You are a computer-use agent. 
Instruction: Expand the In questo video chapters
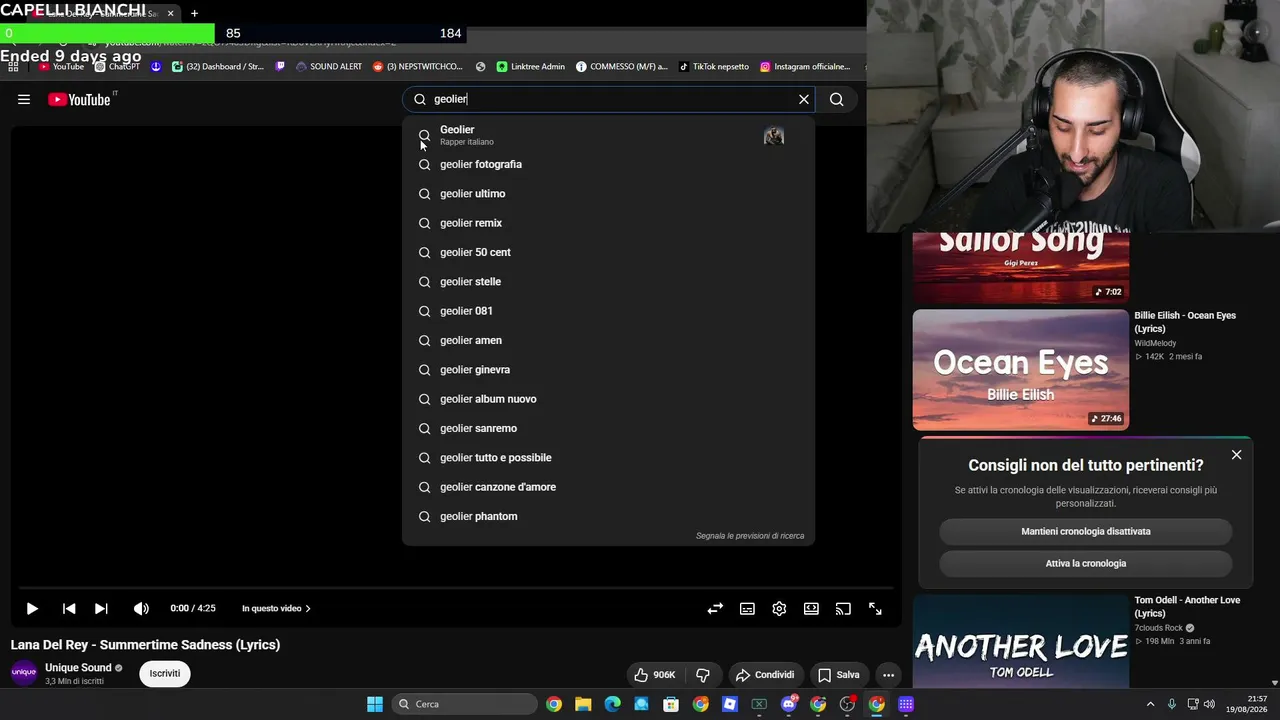pos(276,608)
